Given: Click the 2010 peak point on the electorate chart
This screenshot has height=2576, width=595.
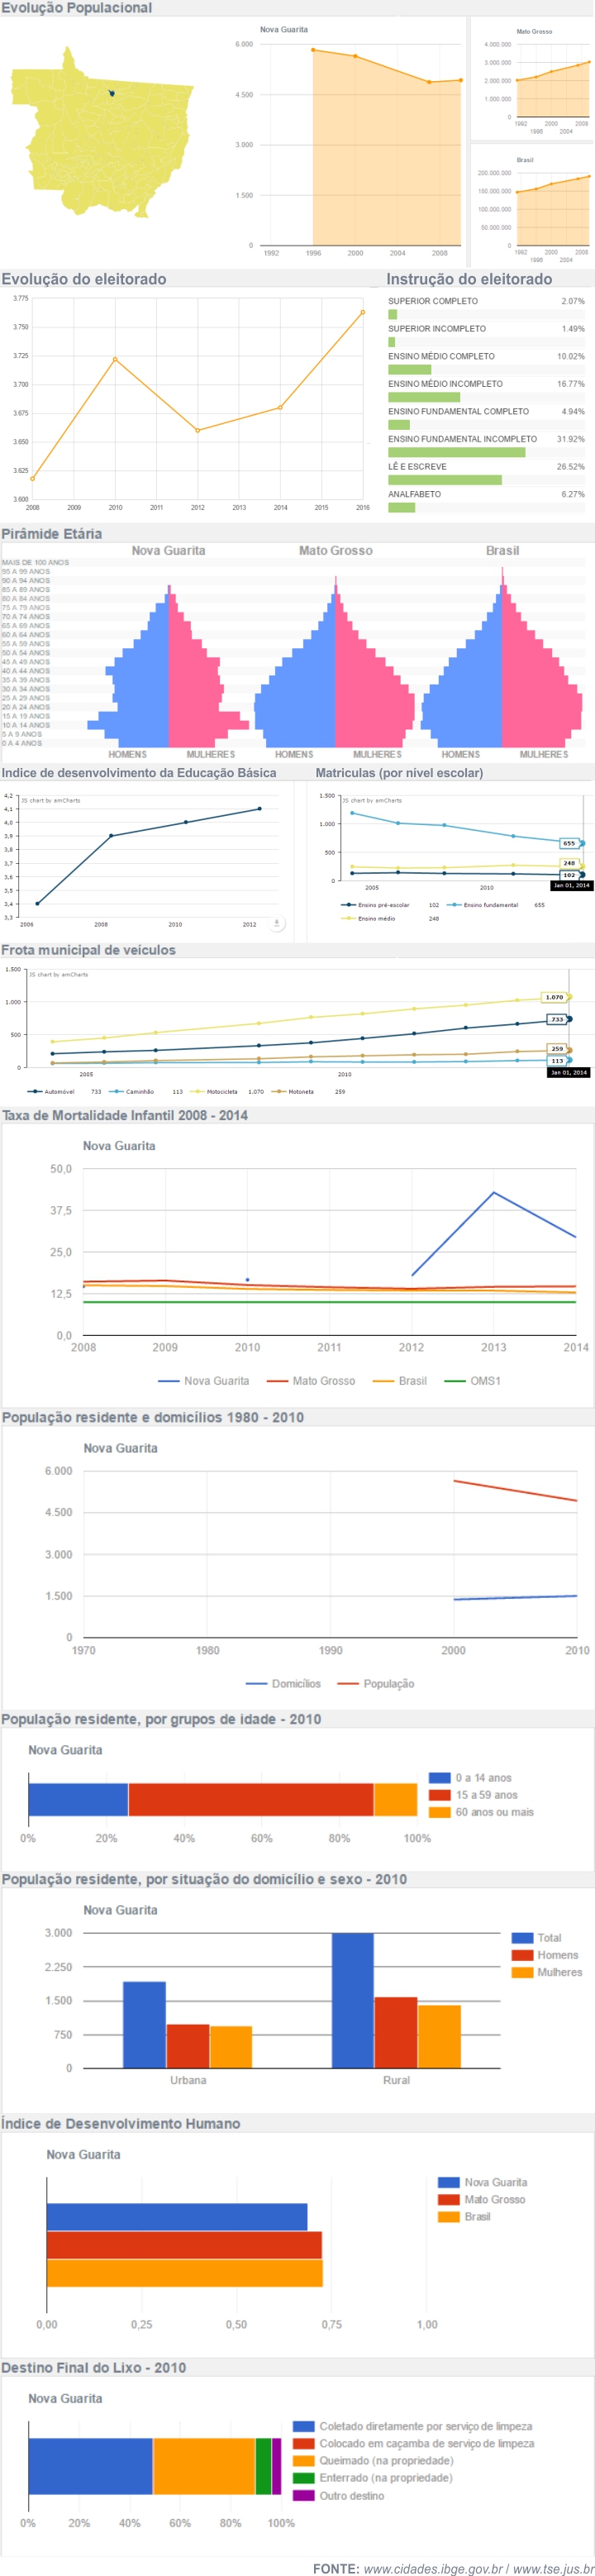Looking at the screenshot, I should [115, 359].
